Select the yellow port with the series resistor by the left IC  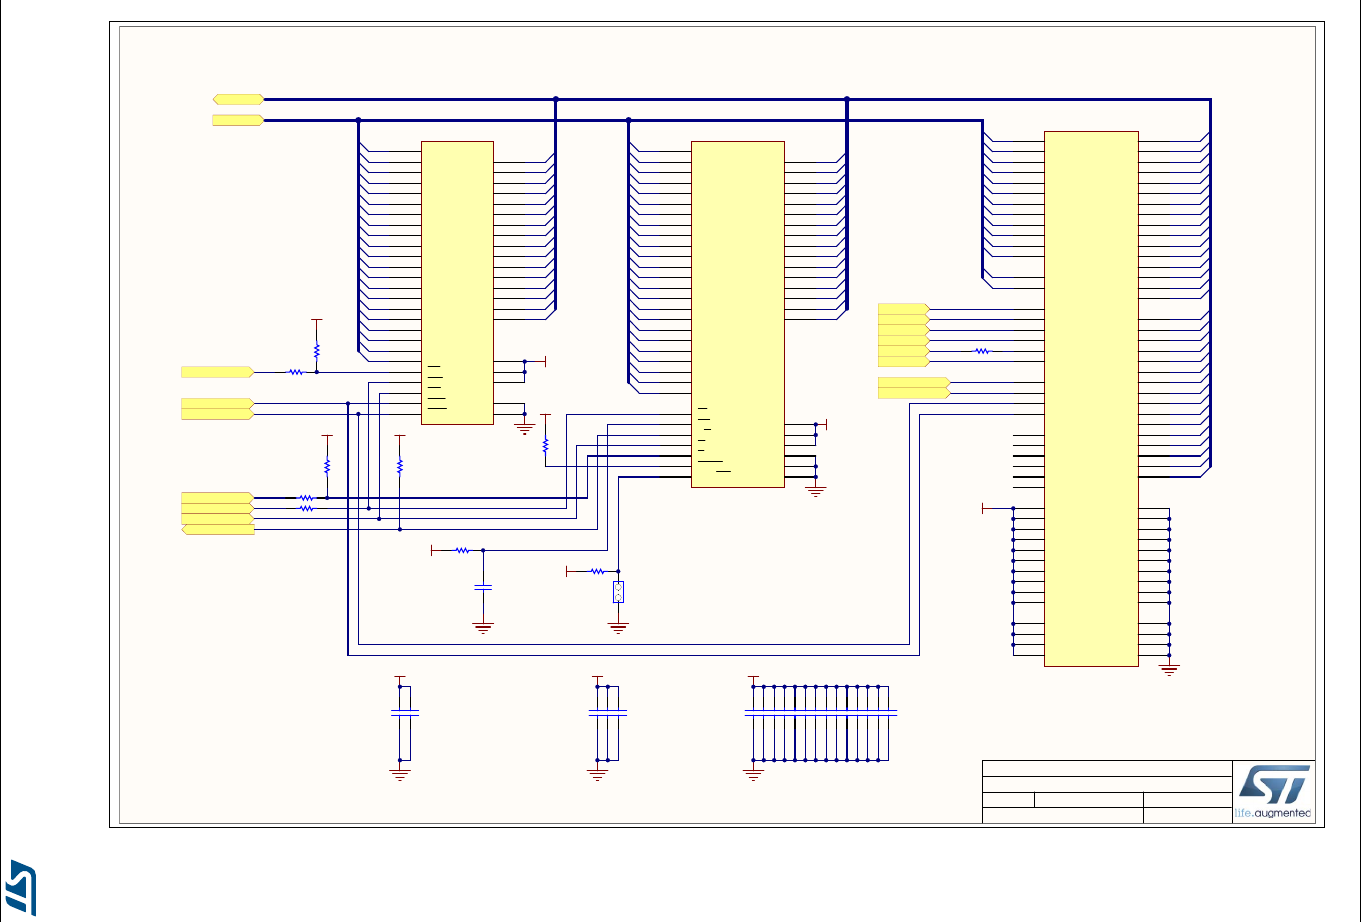tap(217, 372)
